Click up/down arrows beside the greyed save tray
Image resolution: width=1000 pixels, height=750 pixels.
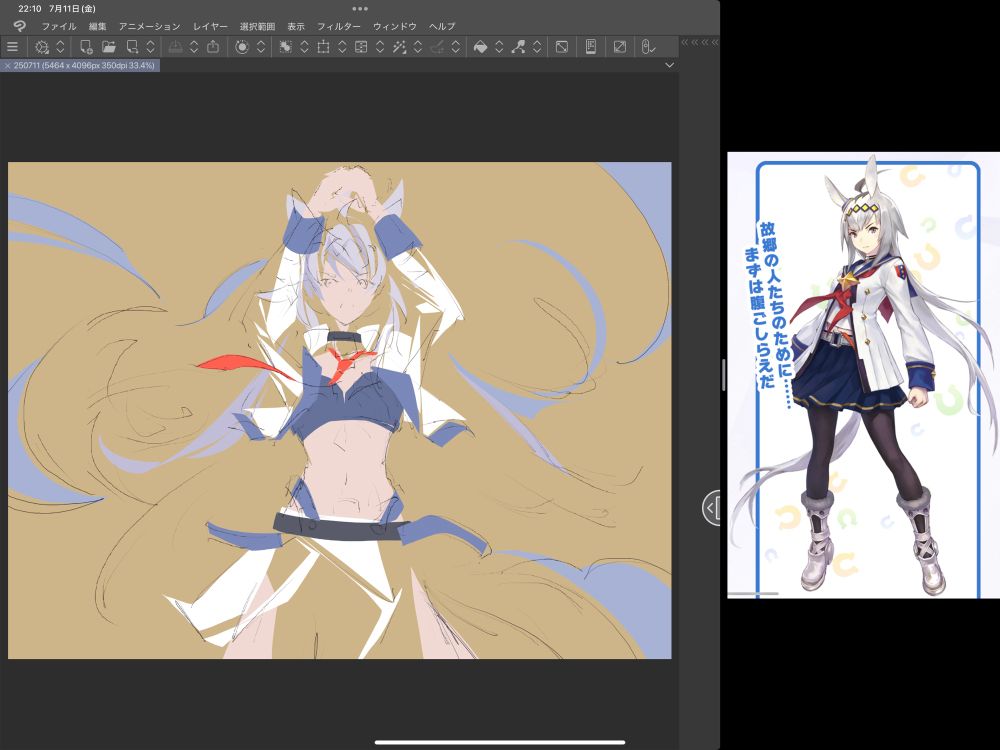pos(194,47)
